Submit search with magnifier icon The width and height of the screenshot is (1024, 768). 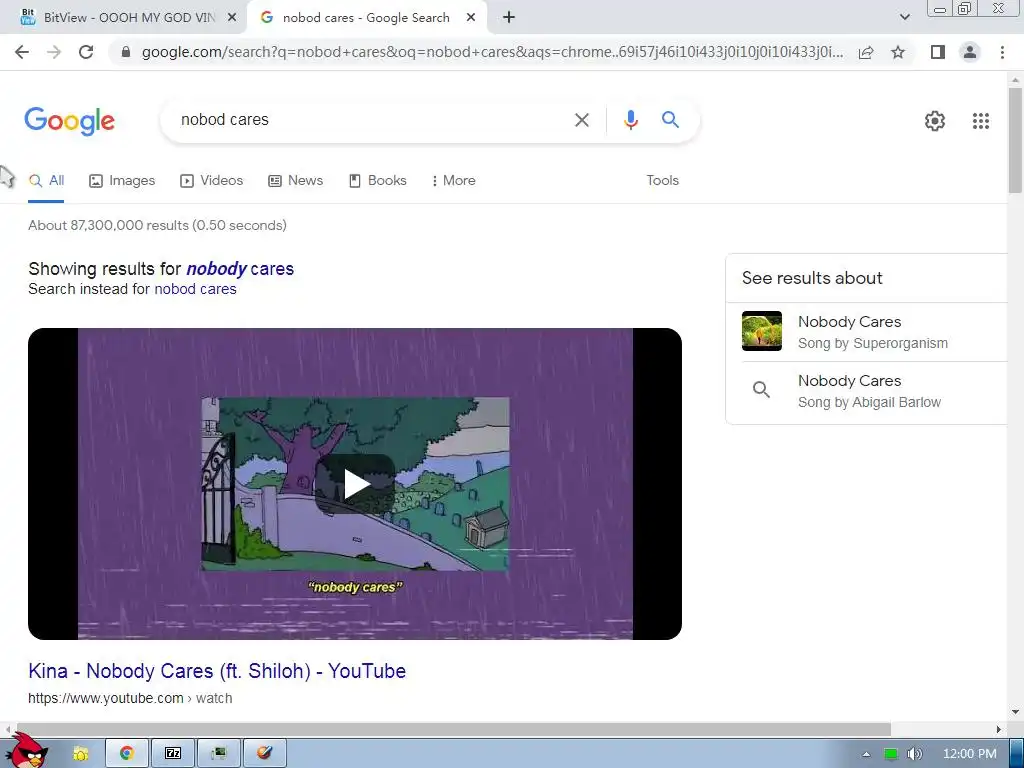click(x=670, y=120)
